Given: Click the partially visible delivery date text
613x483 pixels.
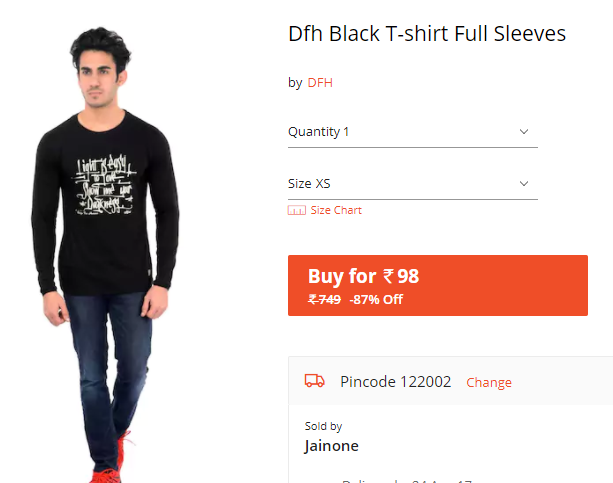Looking at the screenshot, I should coord(407,481).
